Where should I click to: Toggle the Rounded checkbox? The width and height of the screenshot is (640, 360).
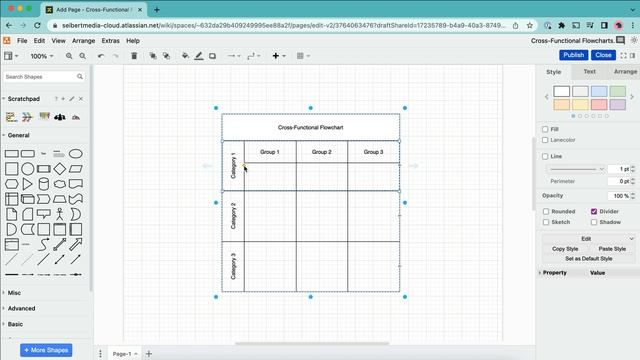(546, 211)
